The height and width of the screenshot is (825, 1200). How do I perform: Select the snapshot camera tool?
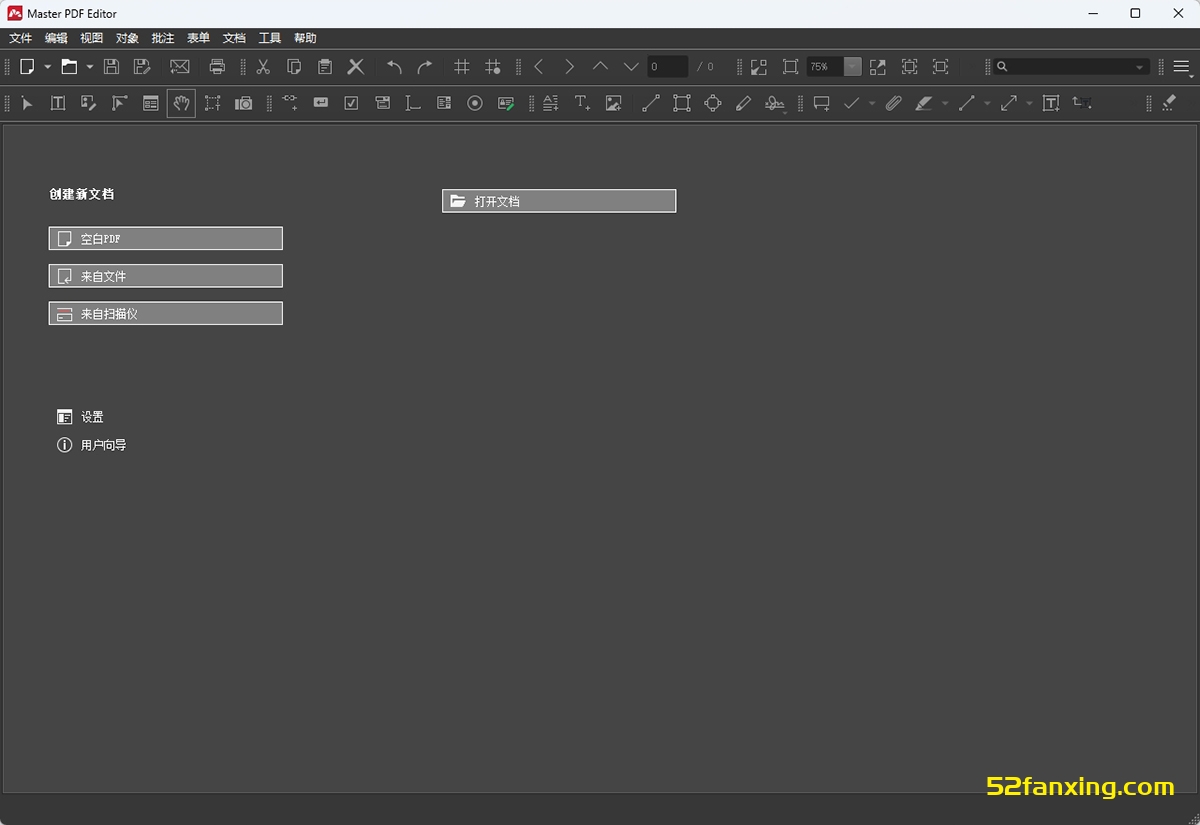243,103
